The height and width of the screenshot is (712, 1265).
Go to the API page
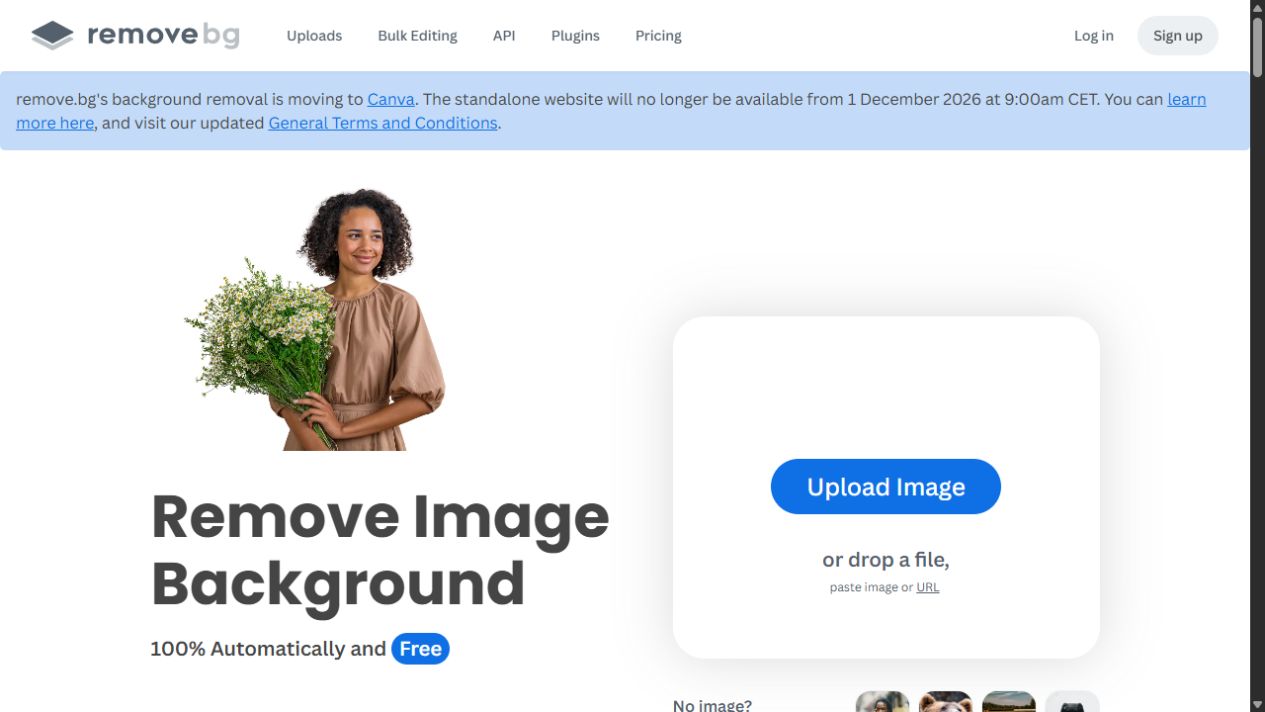(x=504, y=36)
